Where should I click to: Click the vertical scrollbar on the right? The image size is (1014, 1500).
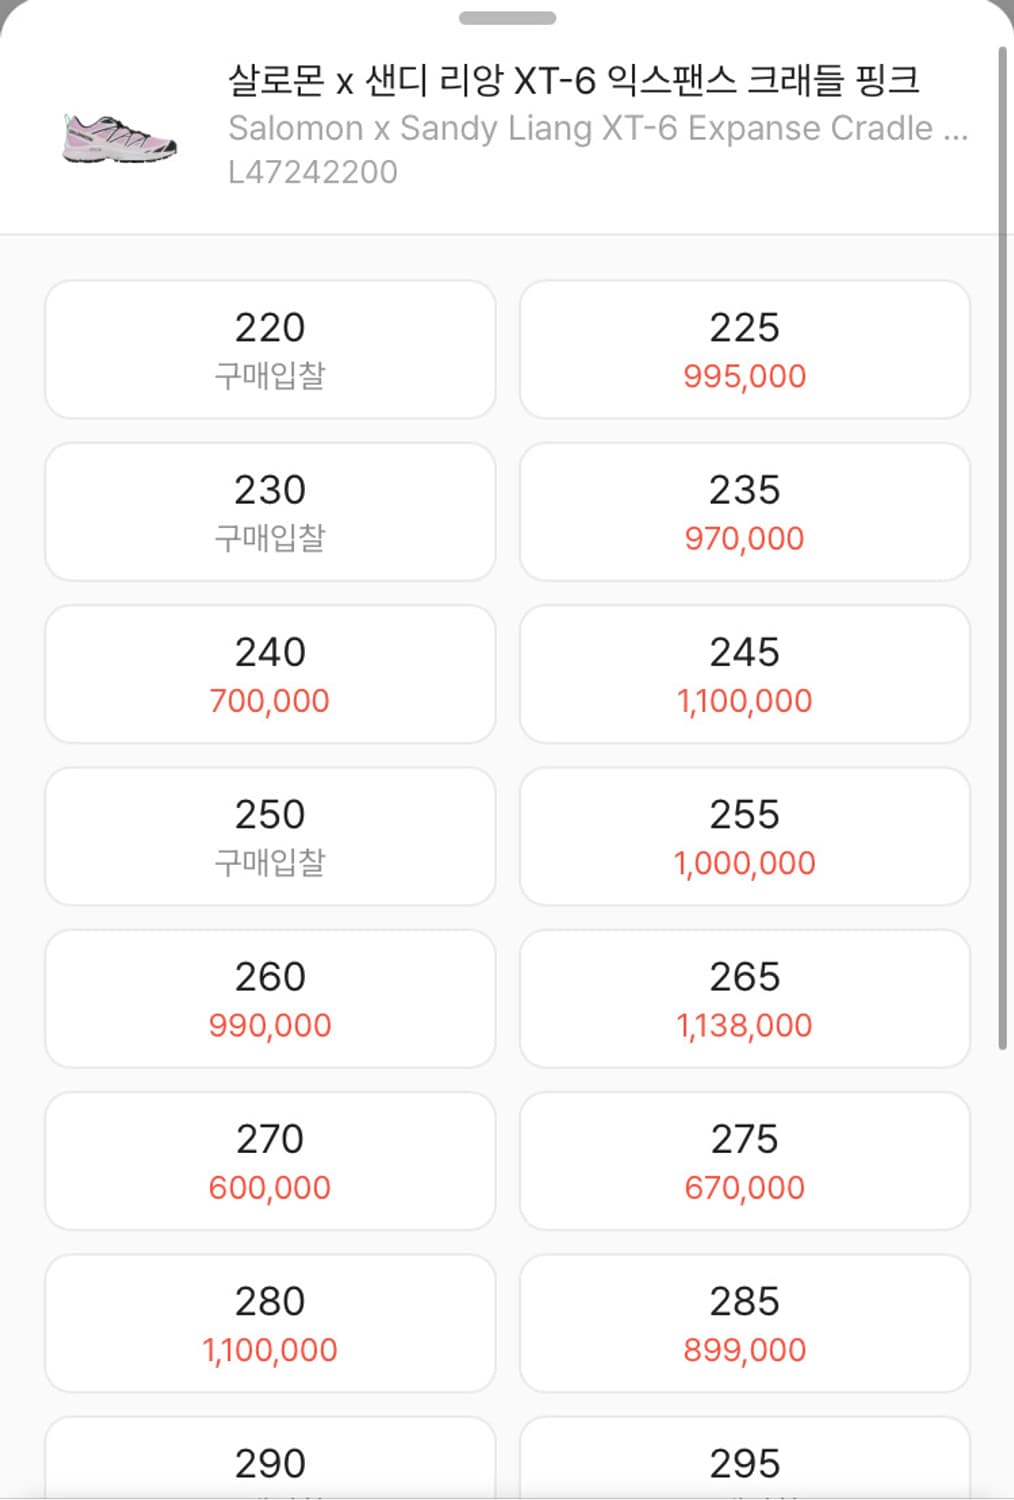point(1002,540)
